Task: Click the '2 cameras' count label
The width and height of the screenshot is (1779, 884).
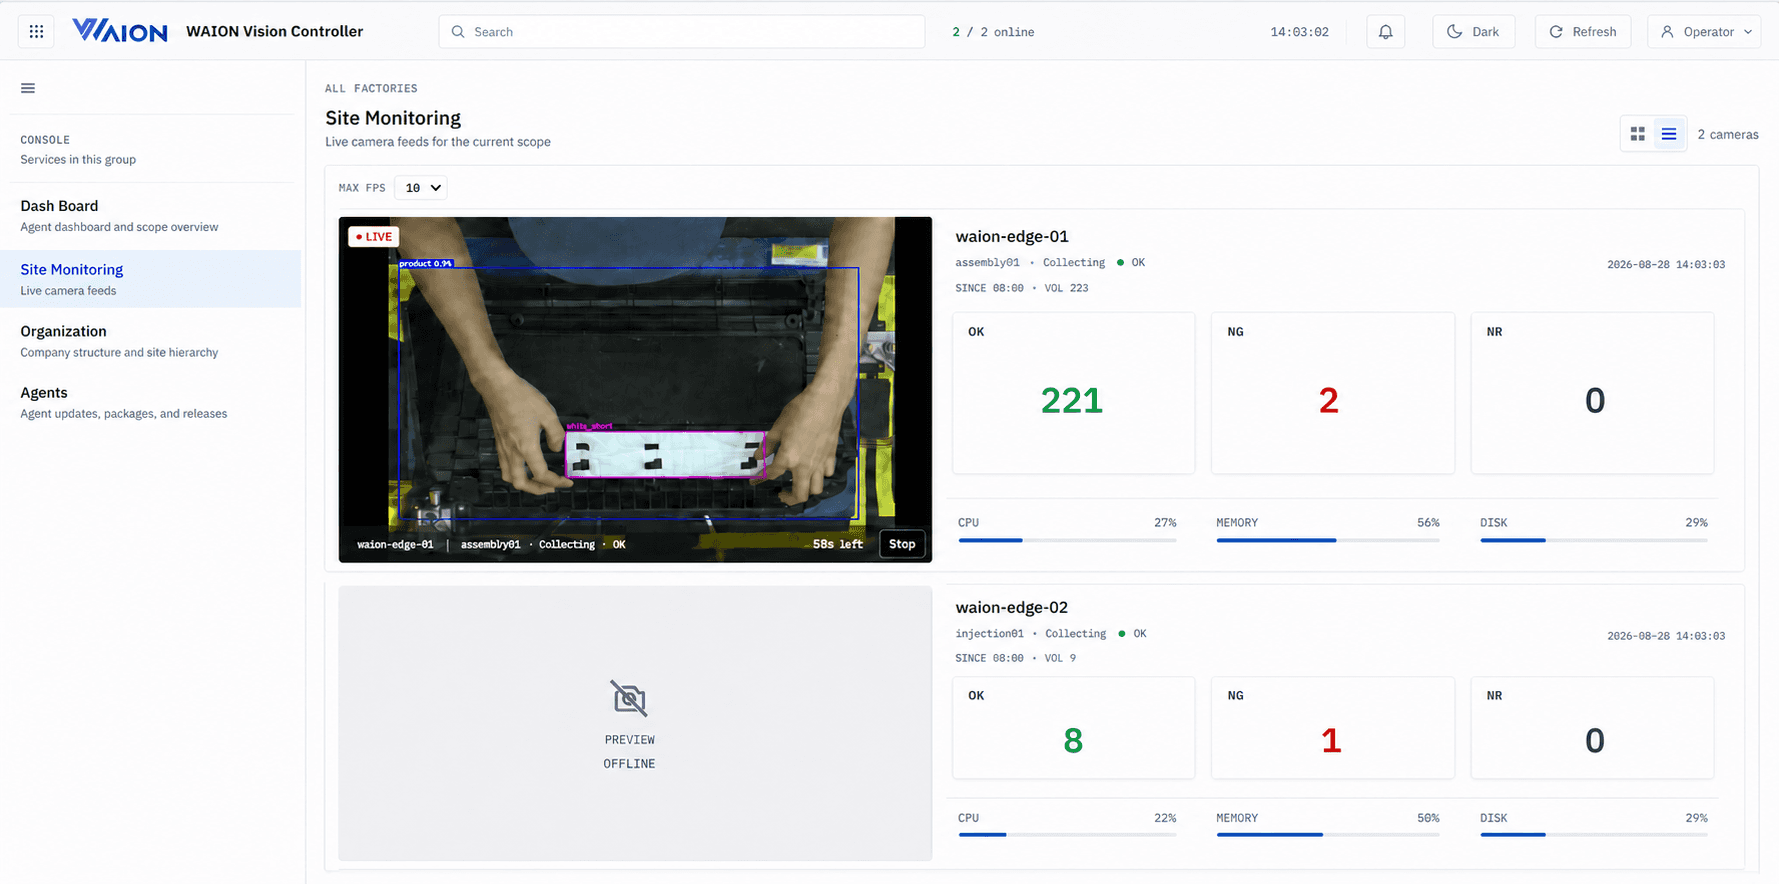Action: tap(1728, 135)
